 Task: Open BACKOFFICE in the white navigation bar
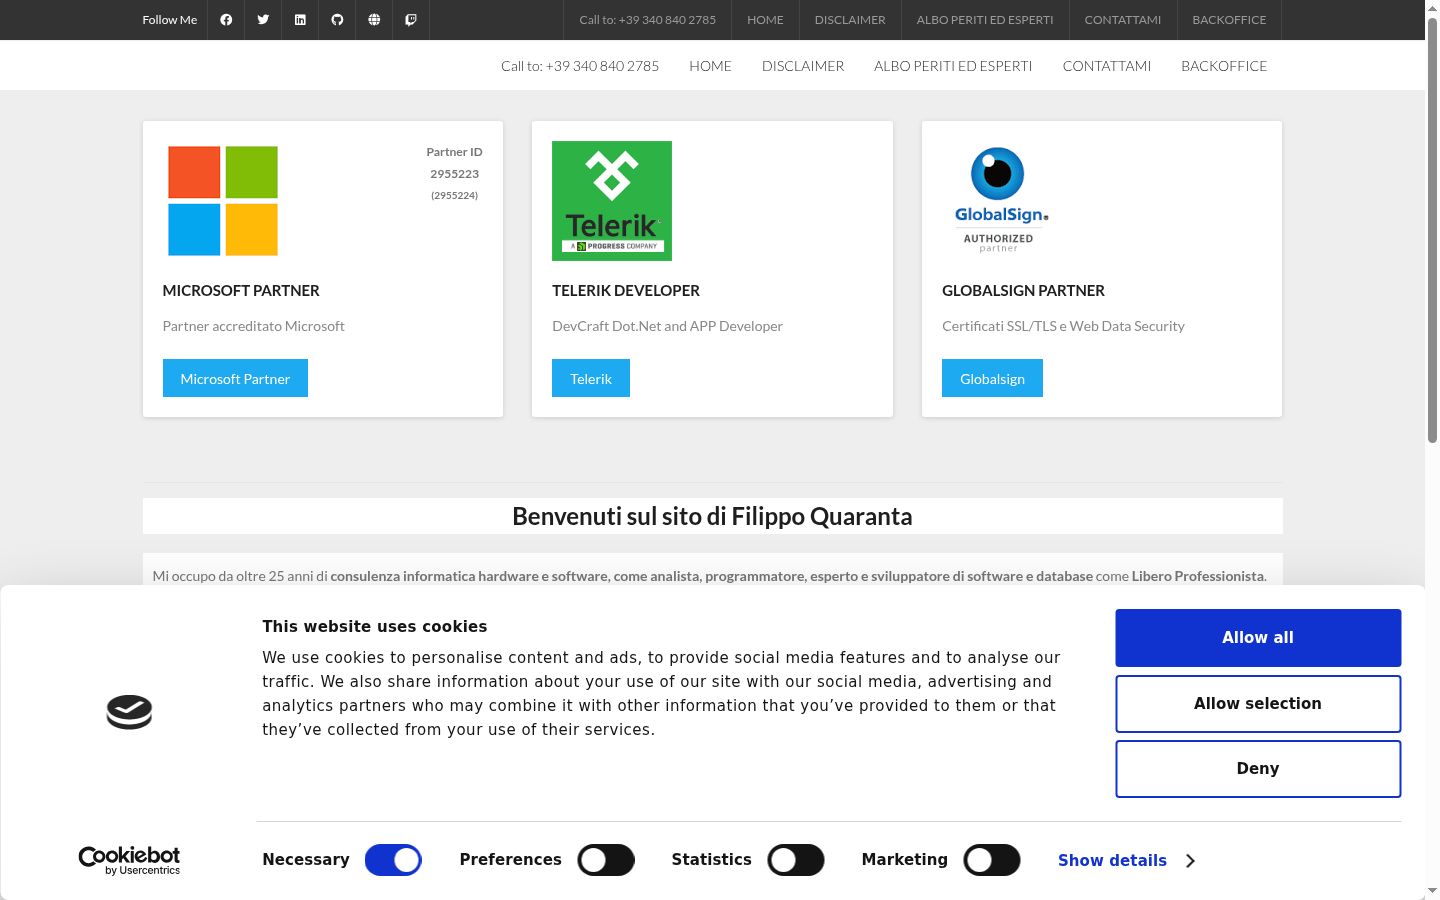1224,66
